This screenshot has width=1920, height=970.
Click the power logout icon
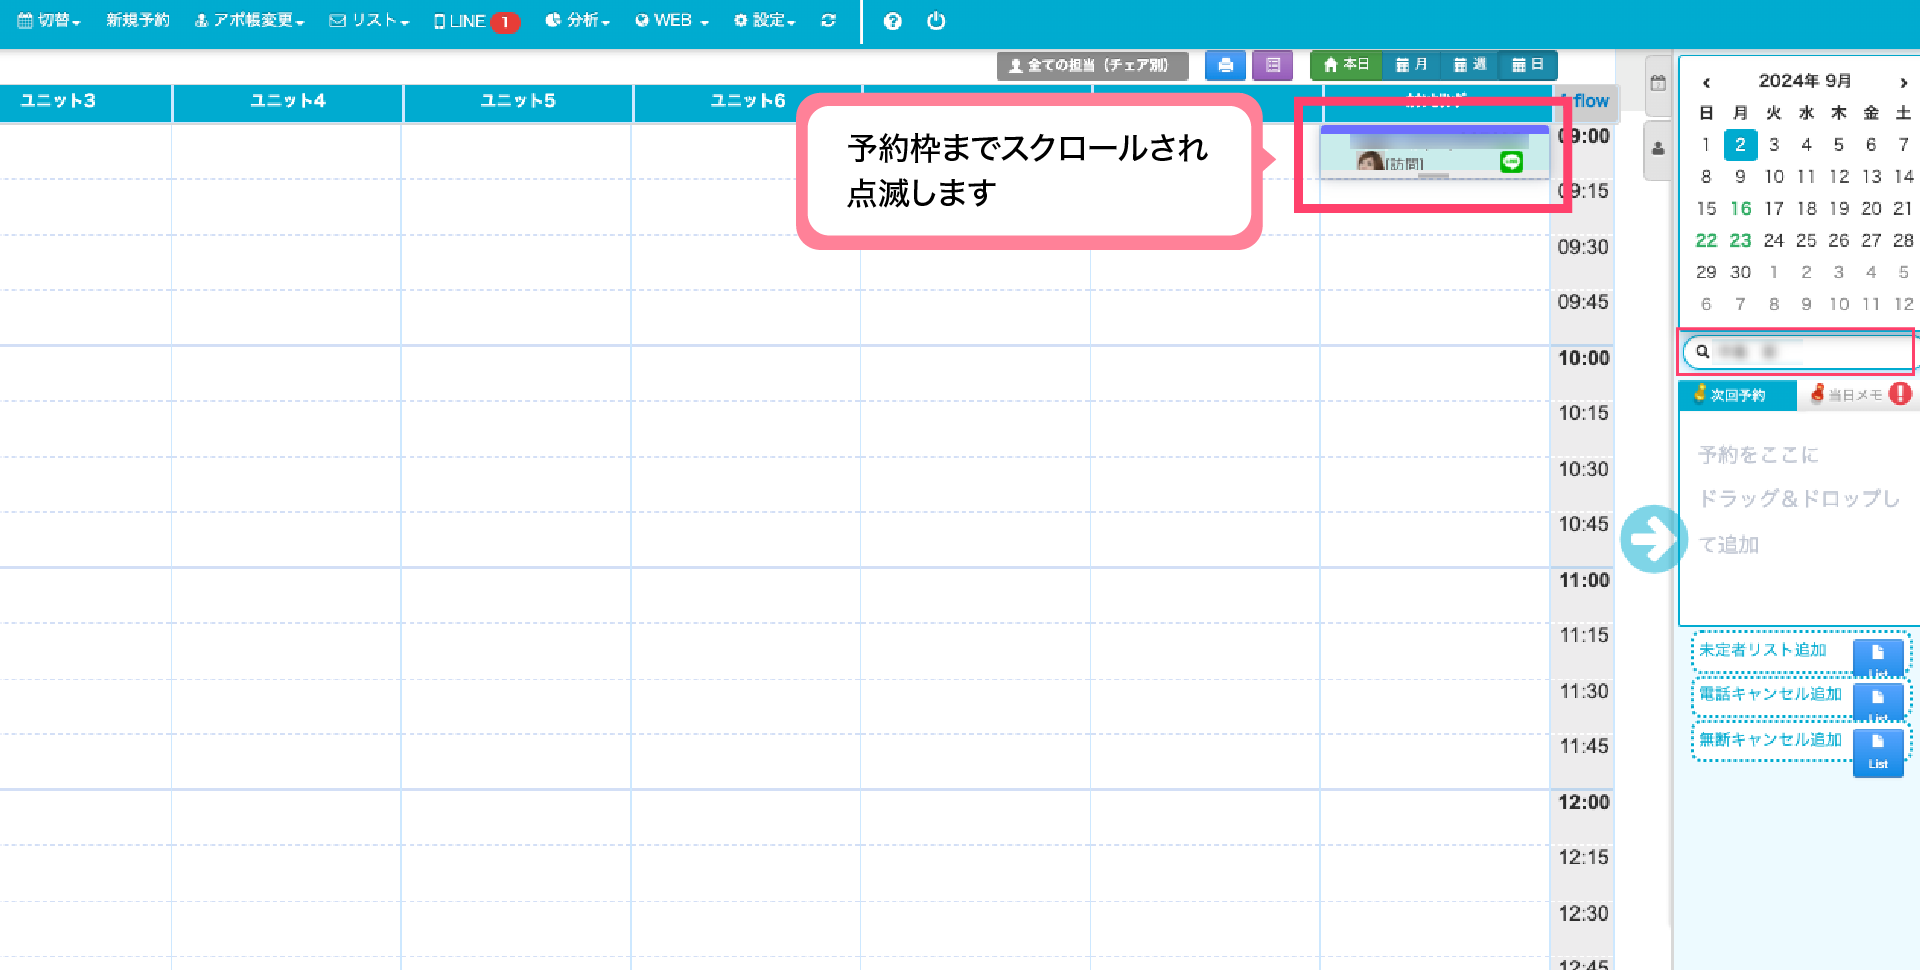tap(936, 21)
